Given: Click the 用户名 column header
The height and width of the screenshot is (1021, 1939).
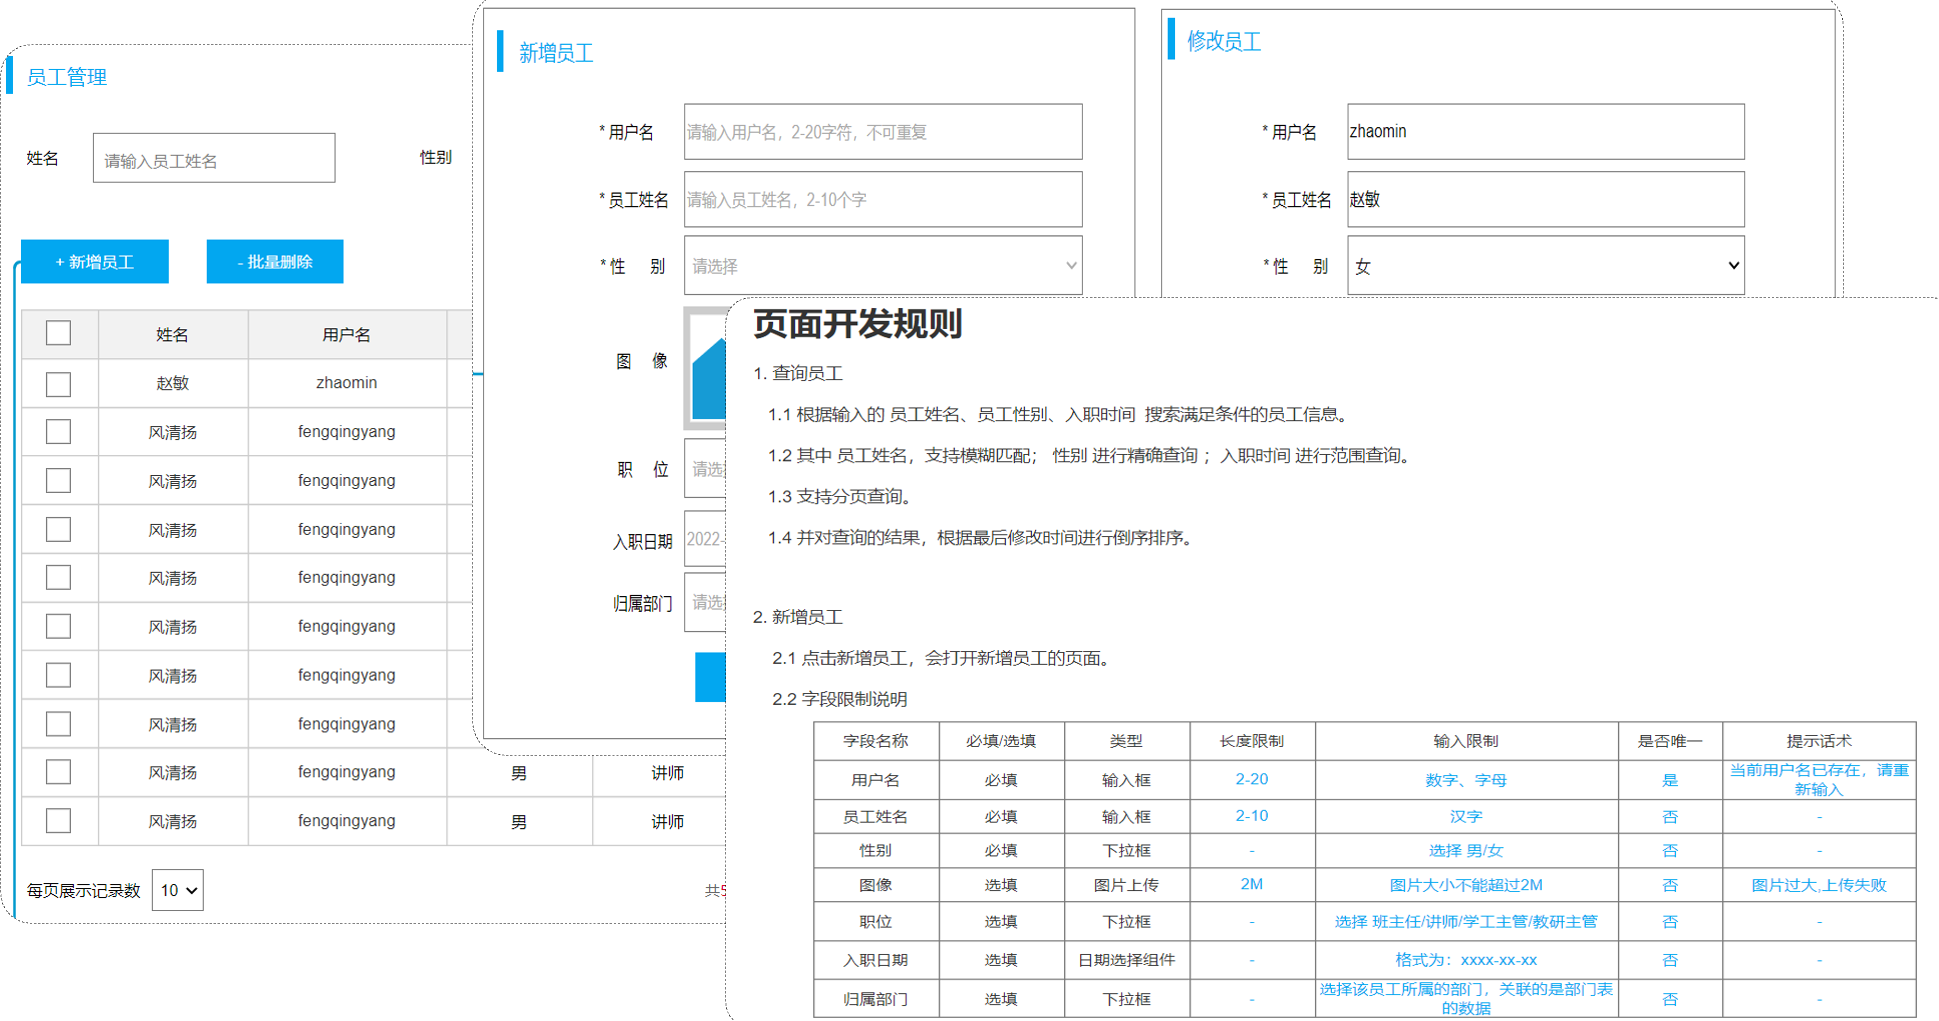Looking at the screenshot, I should tap(346, 335).
